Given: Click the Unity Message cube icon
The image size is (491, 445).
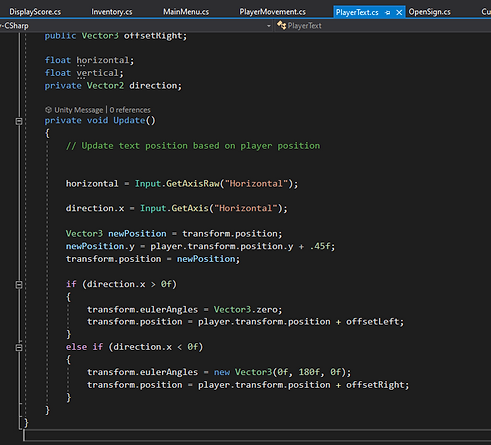Looking at the screenshot, I should (x=48, y=110).
